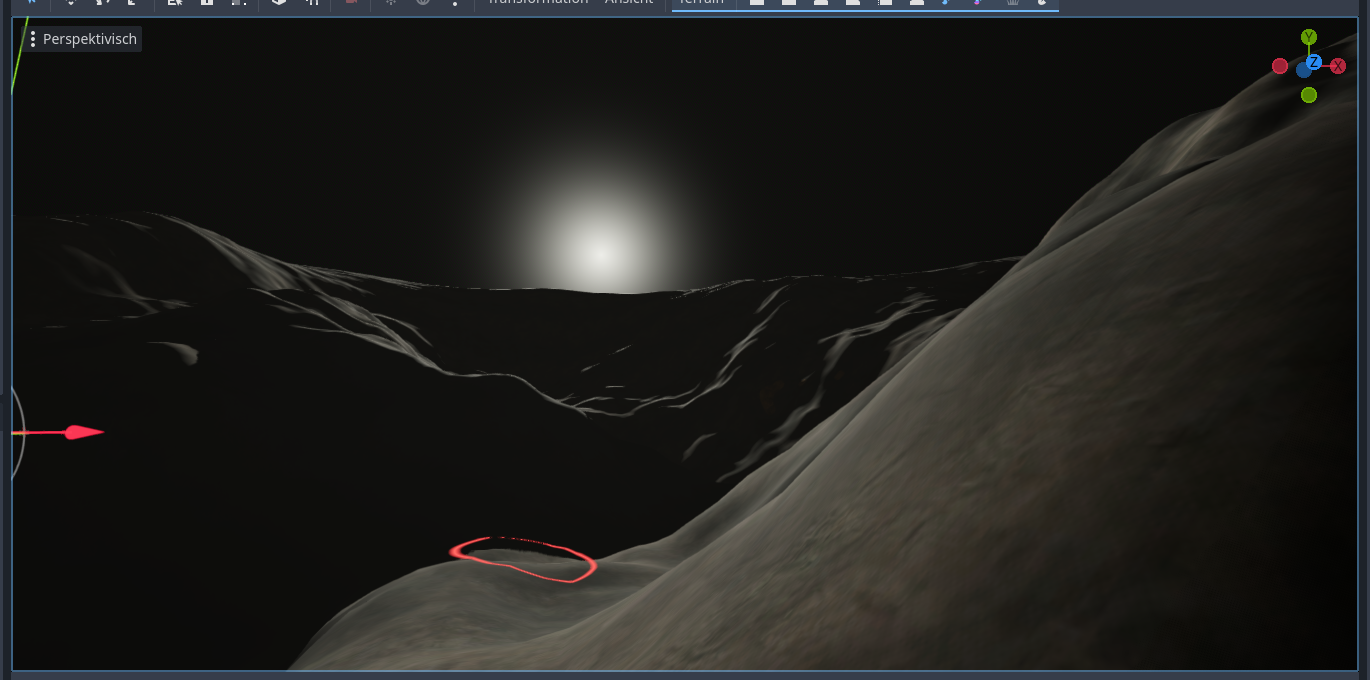Select the Rotate tool icon
Viewport: 1370px width, 680px height.
(102, 4)
